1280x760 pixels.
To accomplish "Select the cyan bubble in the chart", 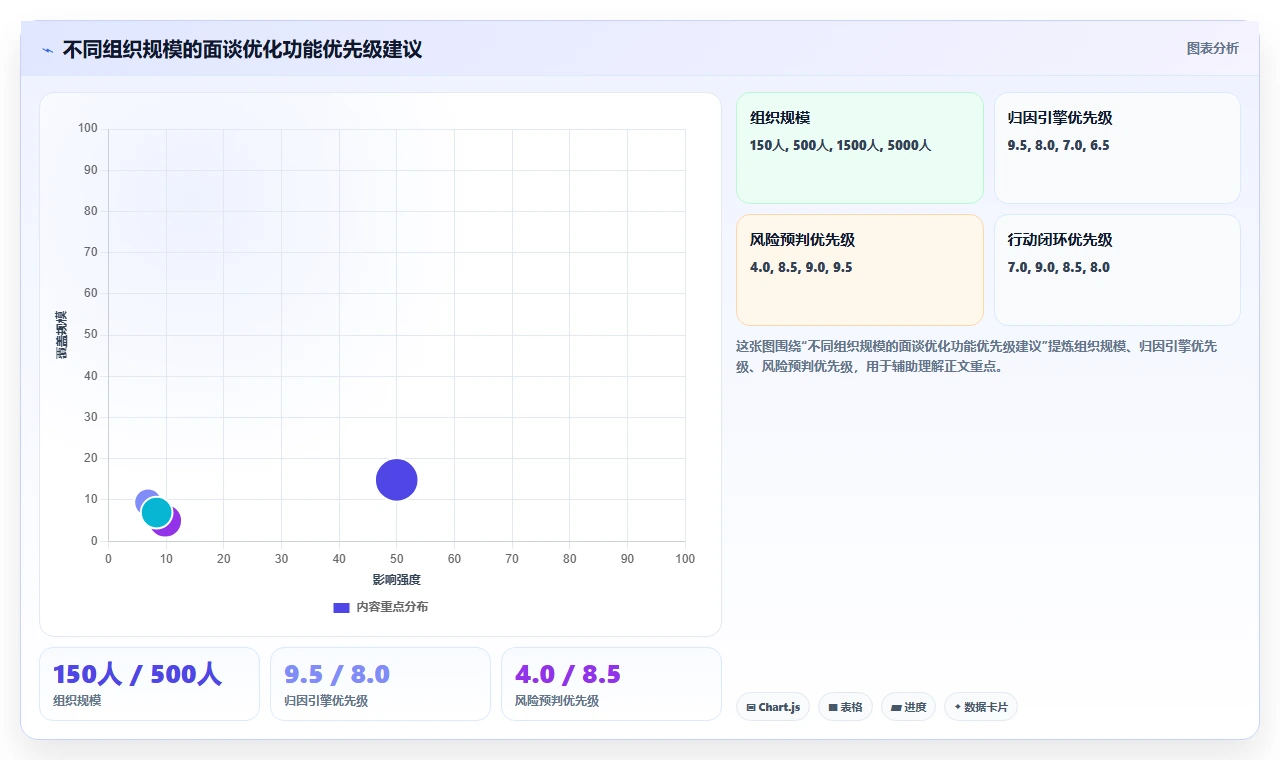I will (156, 512).
